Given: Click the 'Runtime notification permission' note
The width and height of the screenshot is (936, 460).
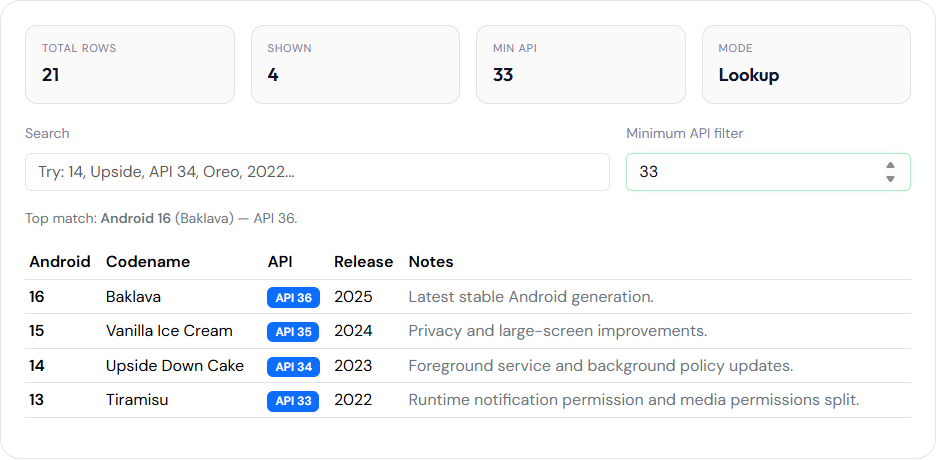Looking at the screenshot, I should pyautogui.click(x=634, y=400).
